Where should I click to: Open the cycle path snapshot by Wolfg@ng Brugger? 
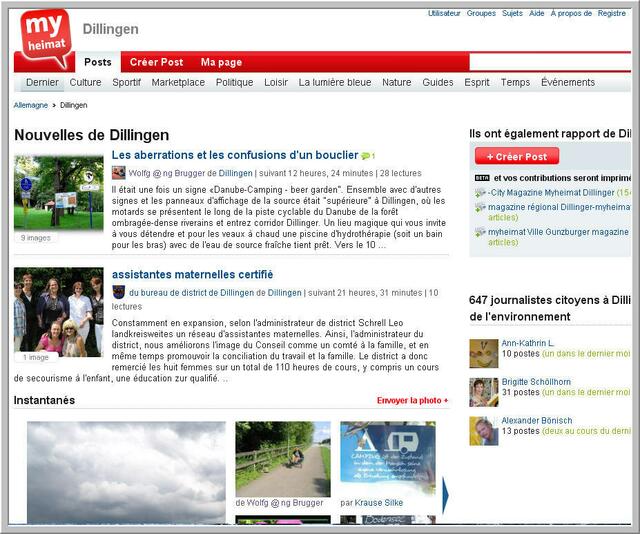(x=283, y=459)
